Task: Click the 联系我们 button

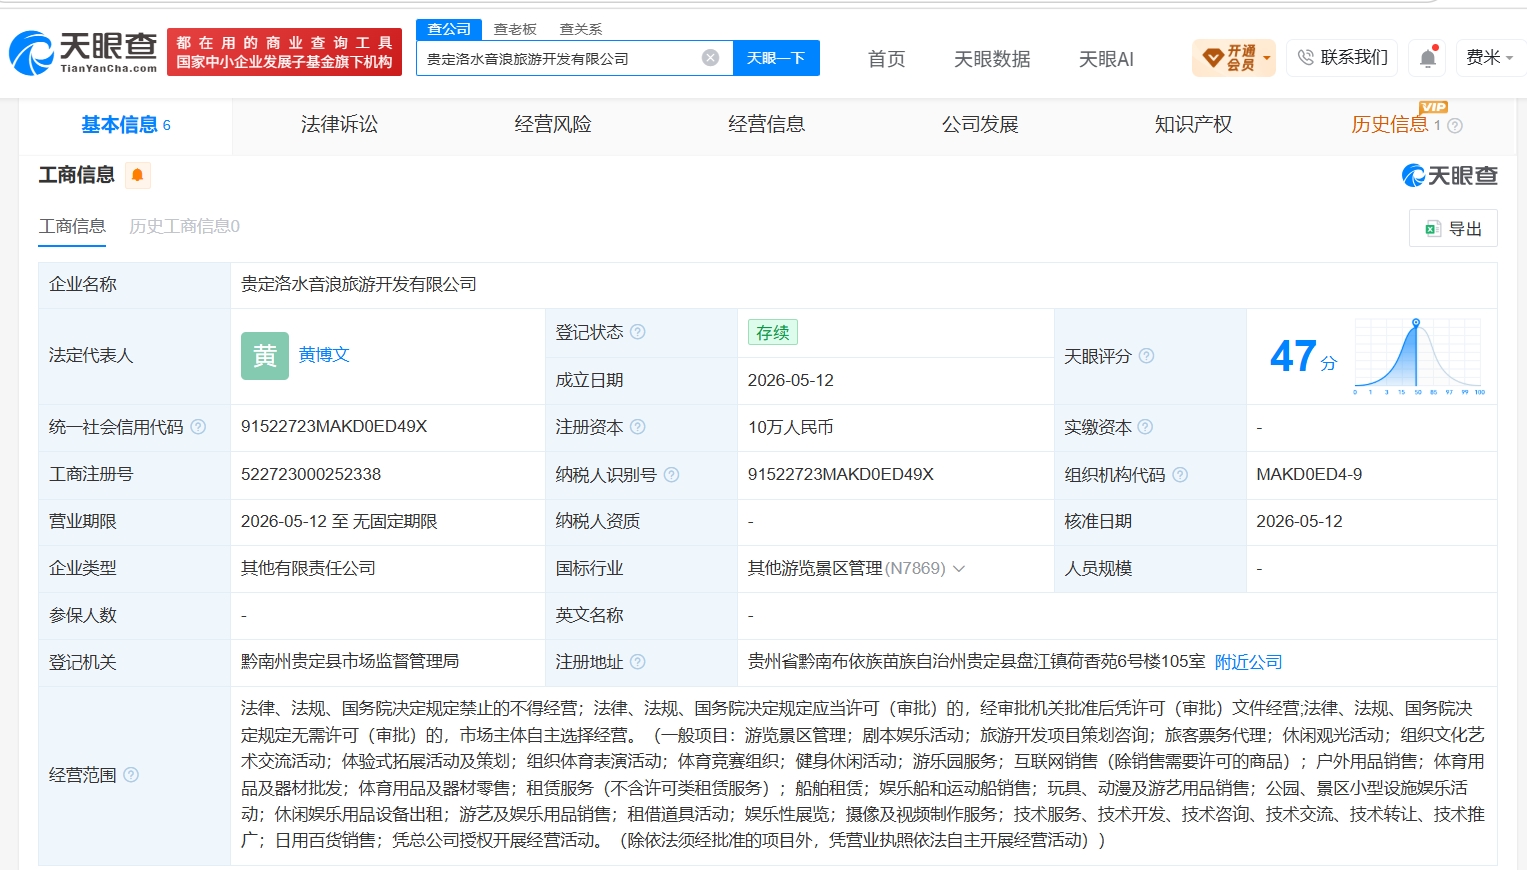Action: coord(1342,58)
